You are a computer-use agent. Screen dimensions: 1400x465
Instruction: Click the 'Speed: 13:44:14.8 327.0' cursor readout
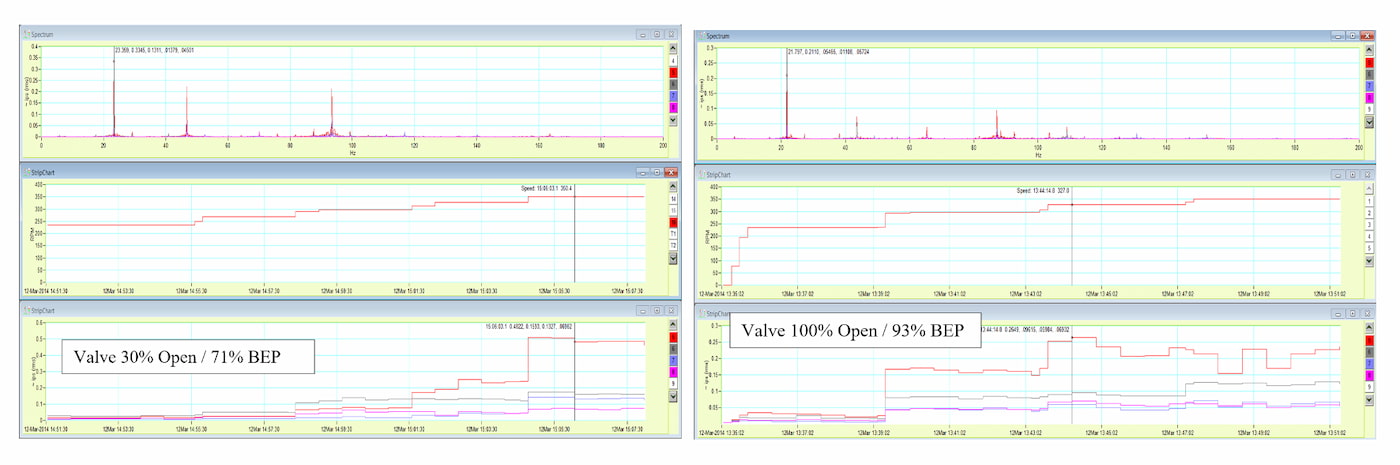click(x=1043, y=191)
